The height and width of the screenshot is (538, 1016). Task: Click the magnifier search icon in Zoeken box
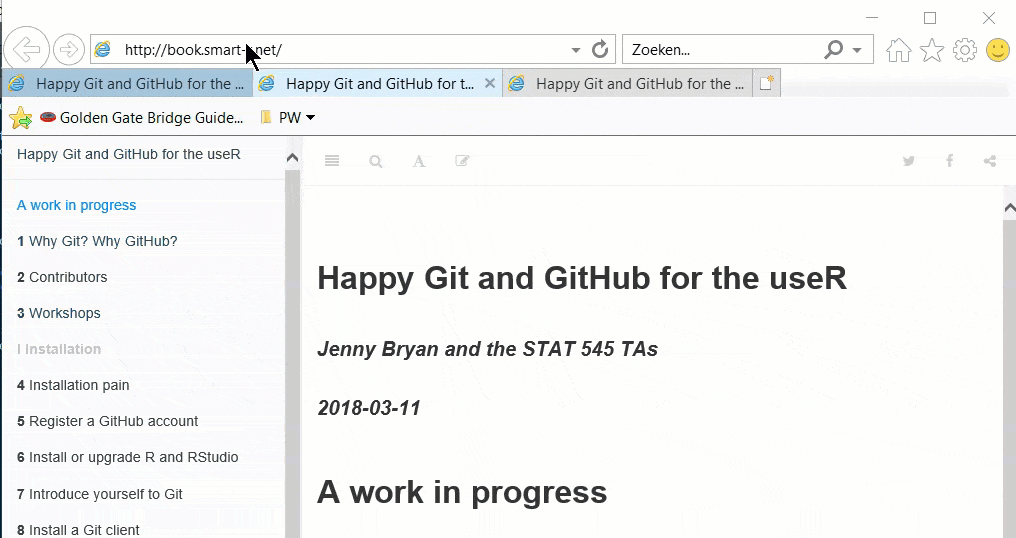tap(833, 49)
